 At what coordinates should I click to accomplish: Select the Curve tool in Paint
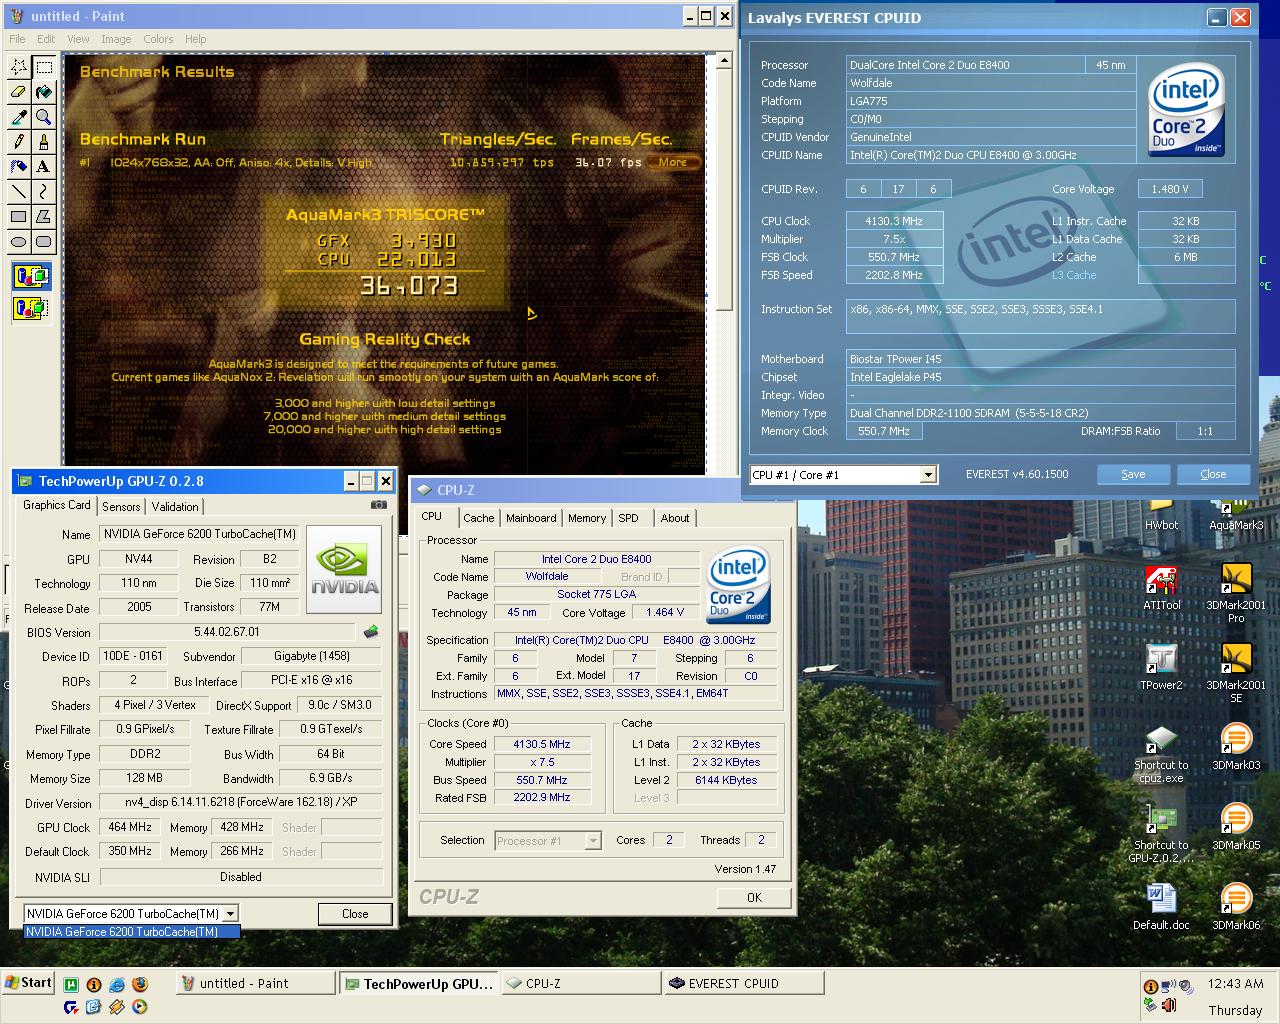pyautogui.click(x=44, y=192)
